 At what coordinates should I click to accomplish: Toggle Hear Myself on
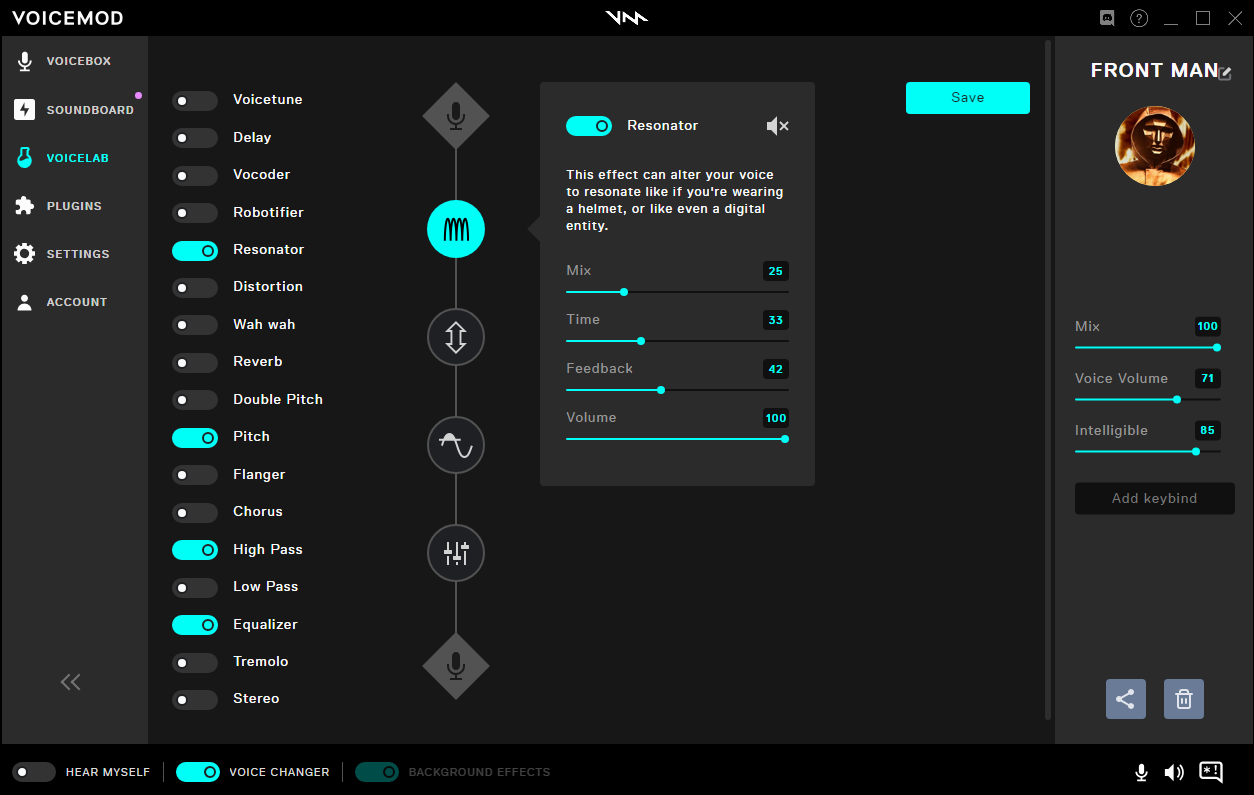(x=34, y=772)
